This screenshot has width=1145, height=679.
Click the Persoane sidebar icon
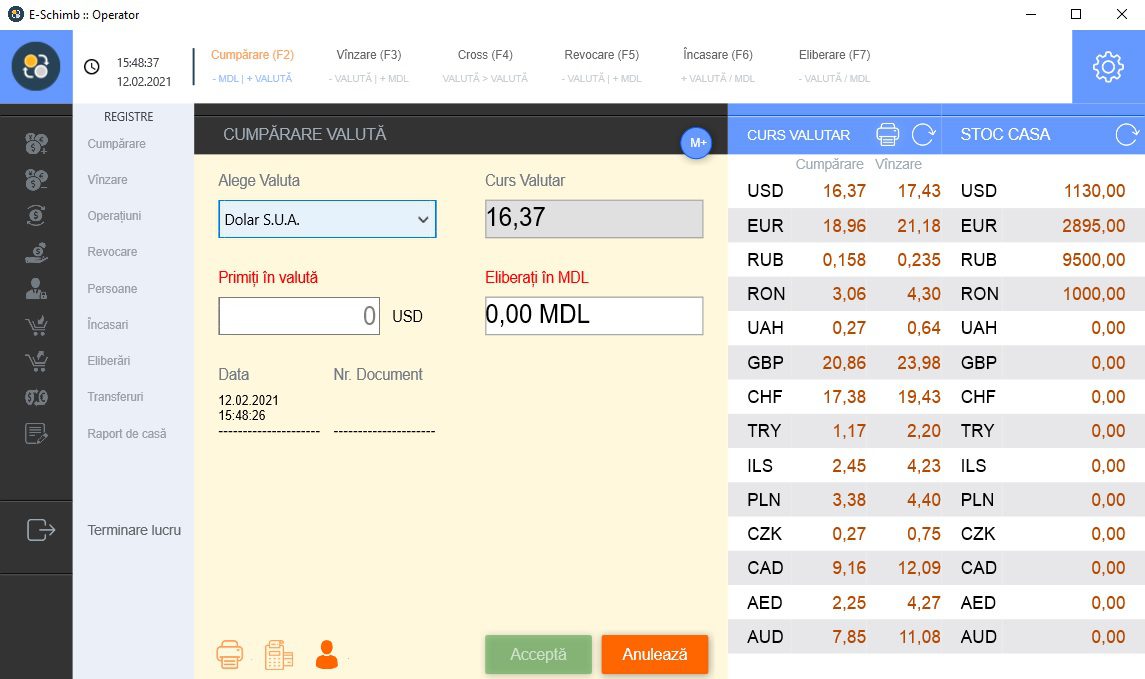(x=36, y=289)
